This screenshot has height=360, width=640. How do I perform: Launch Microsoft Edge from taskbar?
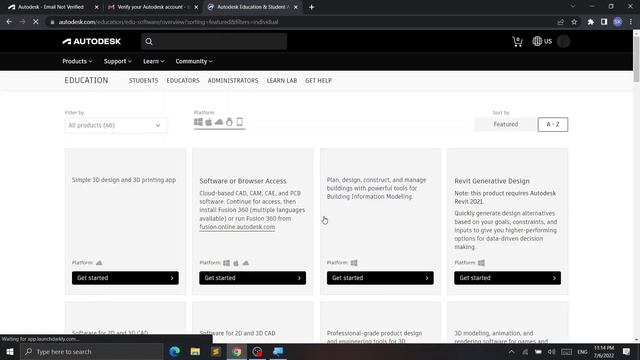click(x=175, y=351)
